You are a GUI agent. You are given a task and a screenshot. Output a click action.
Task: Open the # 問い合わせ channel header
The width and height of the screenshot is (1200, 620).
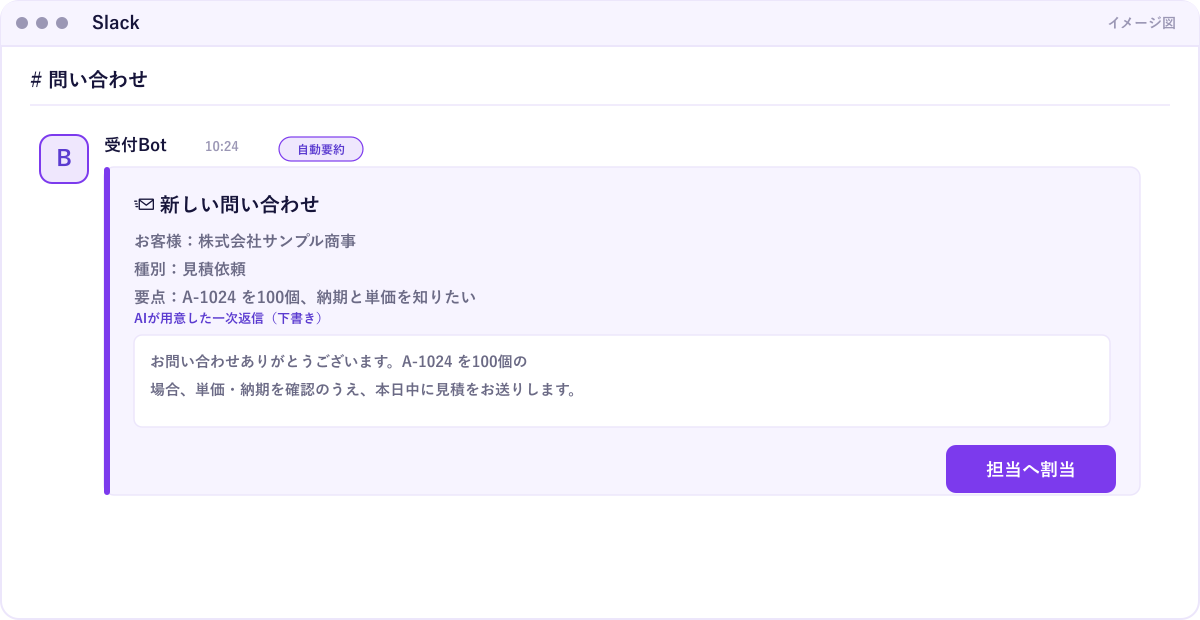[x=89, y=80]
